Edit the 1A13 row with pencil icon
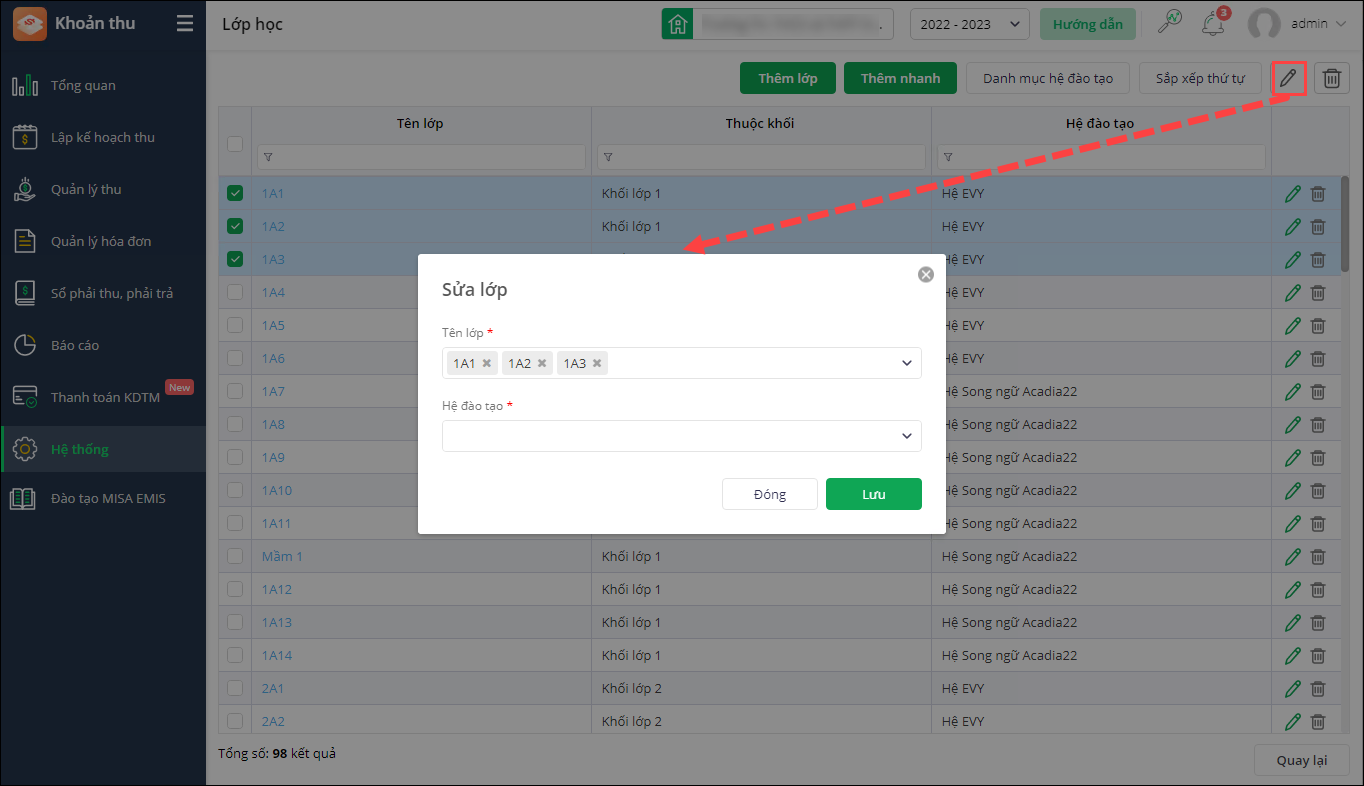 [x=1293, y=623]
